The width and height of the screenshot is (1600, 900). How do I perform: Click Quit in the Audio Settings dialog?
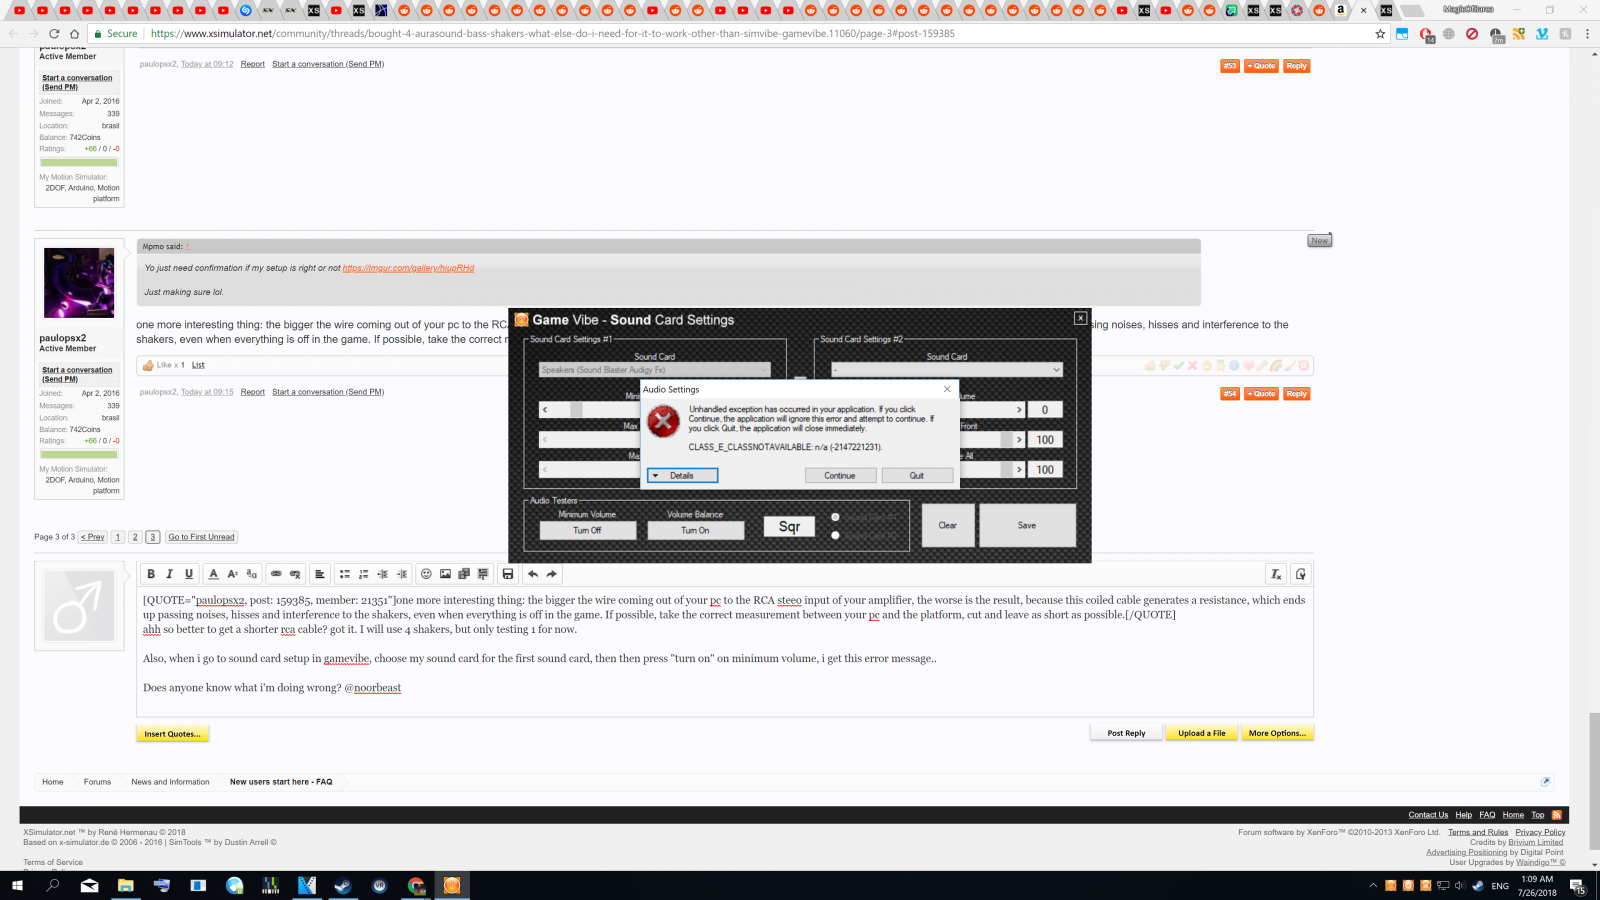(x=917, y=476)
